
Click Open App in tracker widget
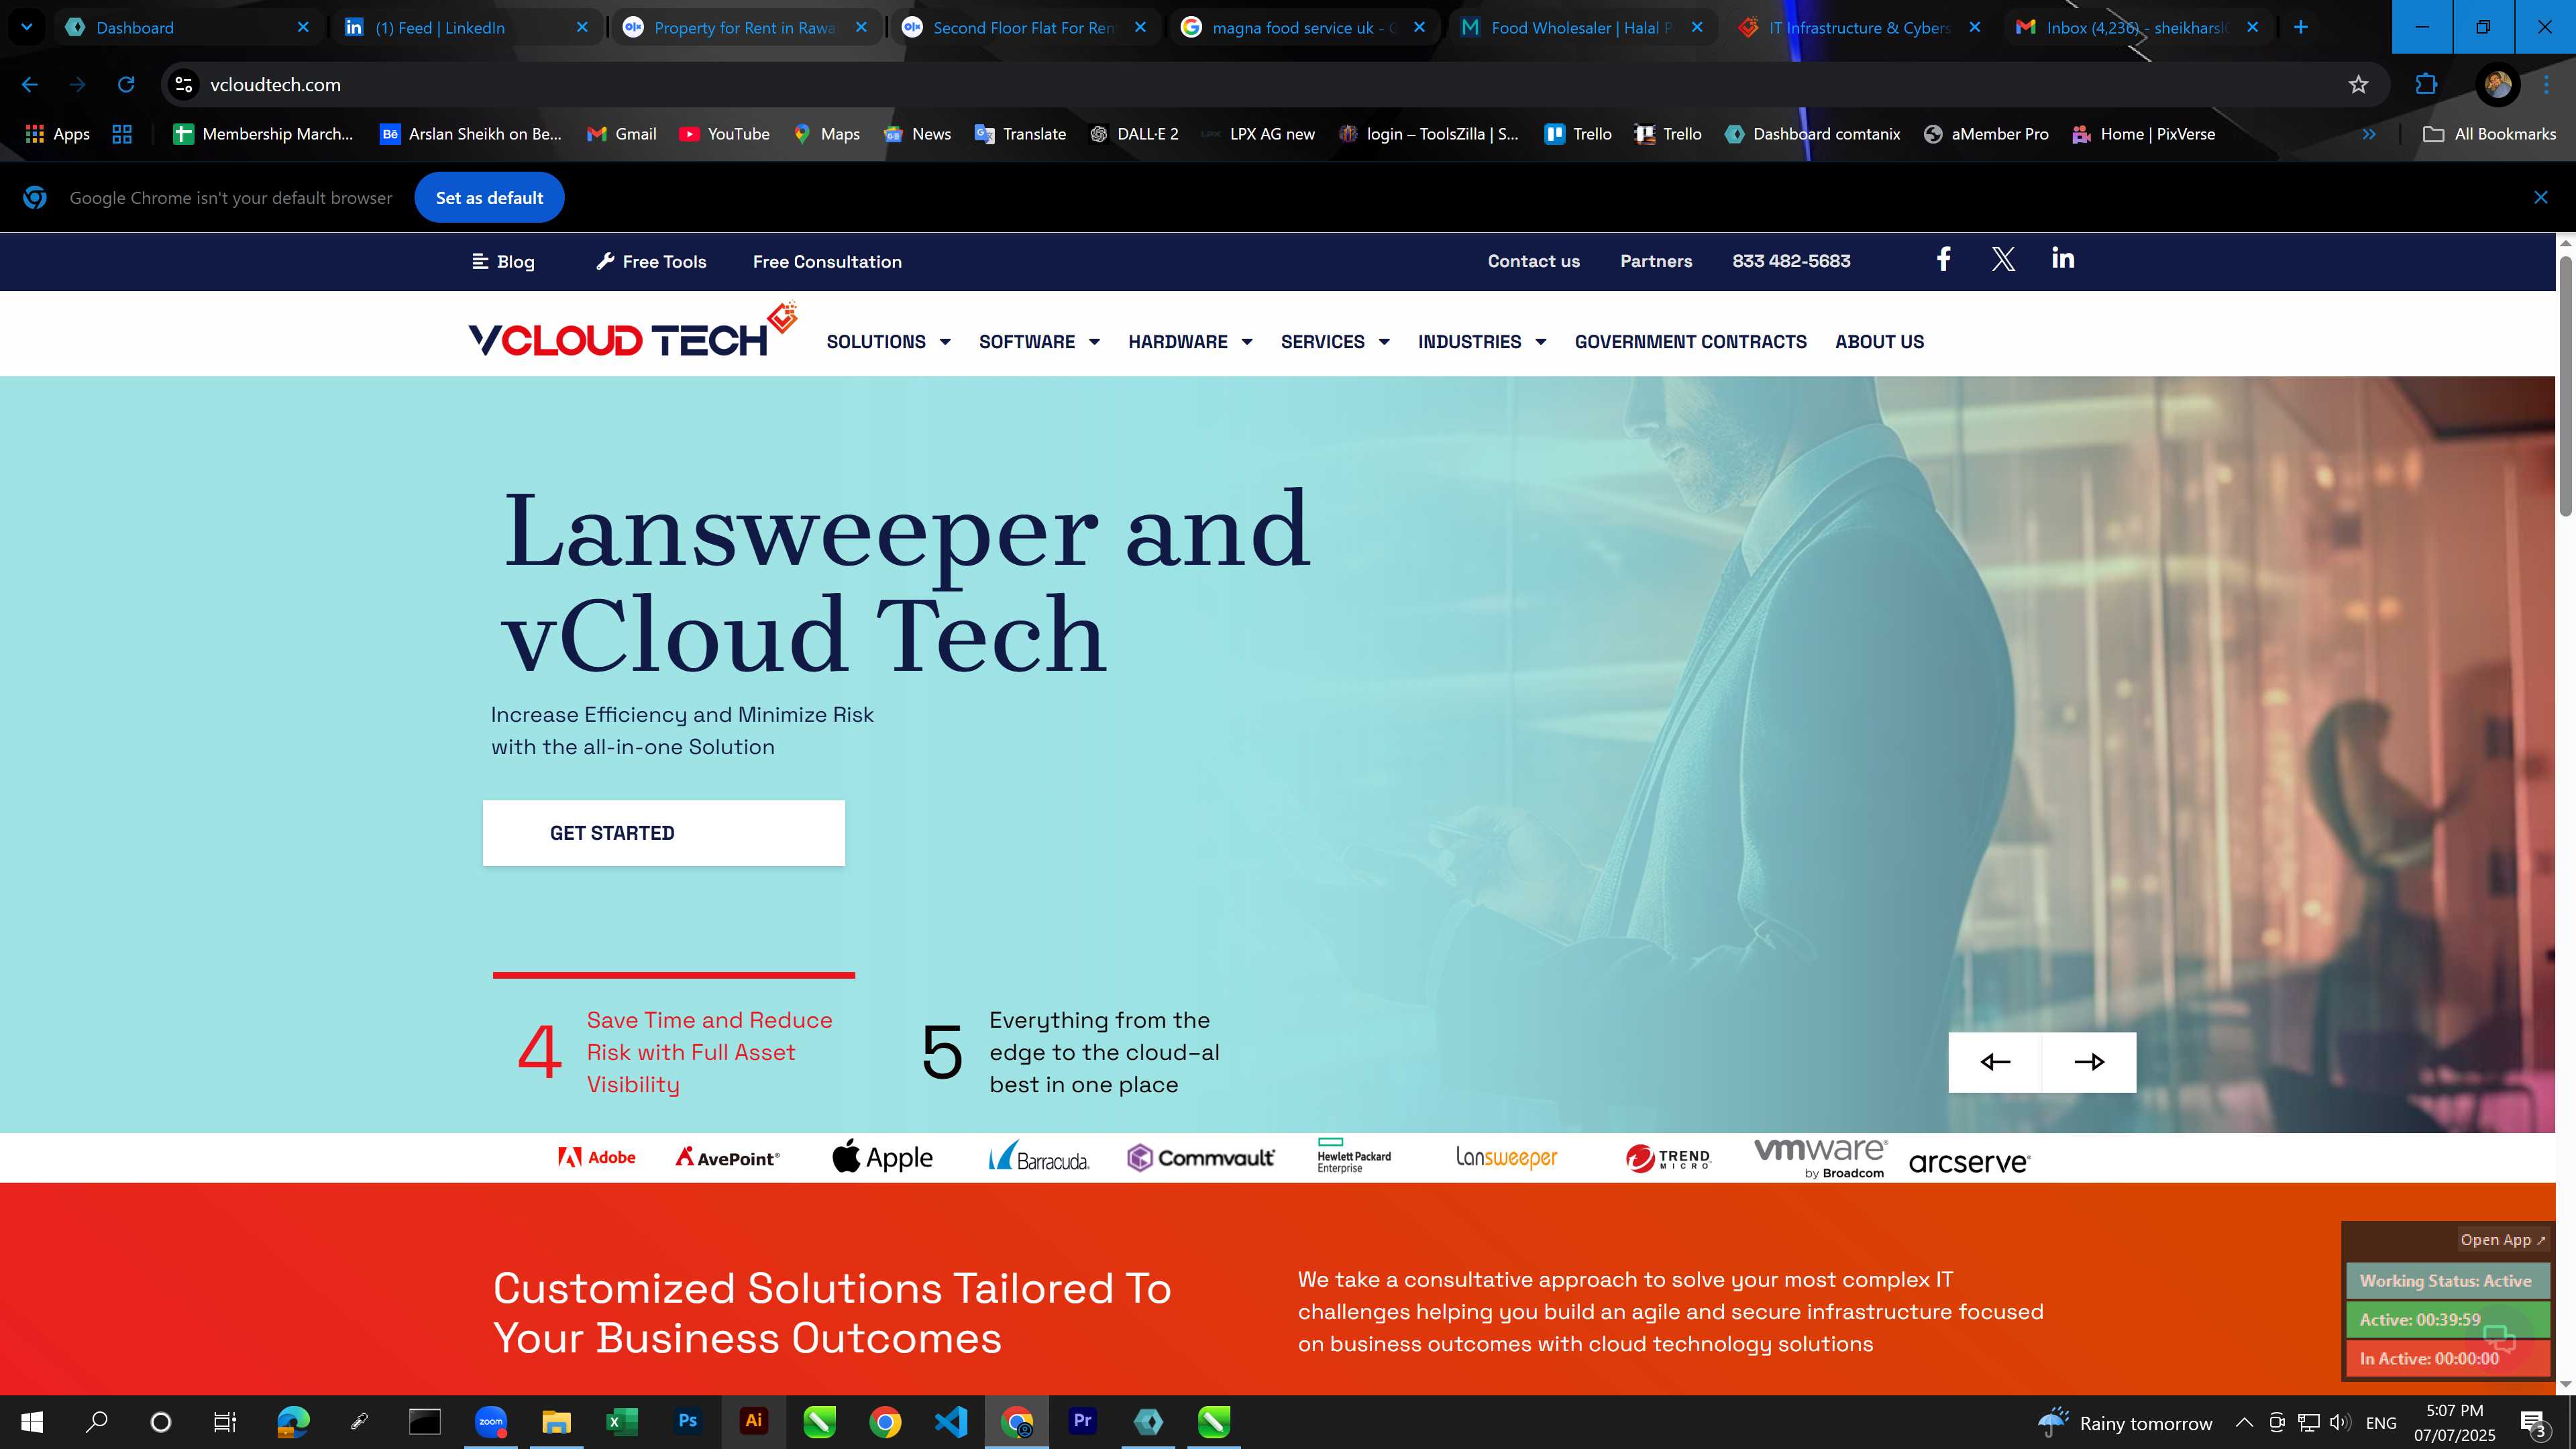point(2503,1240)
